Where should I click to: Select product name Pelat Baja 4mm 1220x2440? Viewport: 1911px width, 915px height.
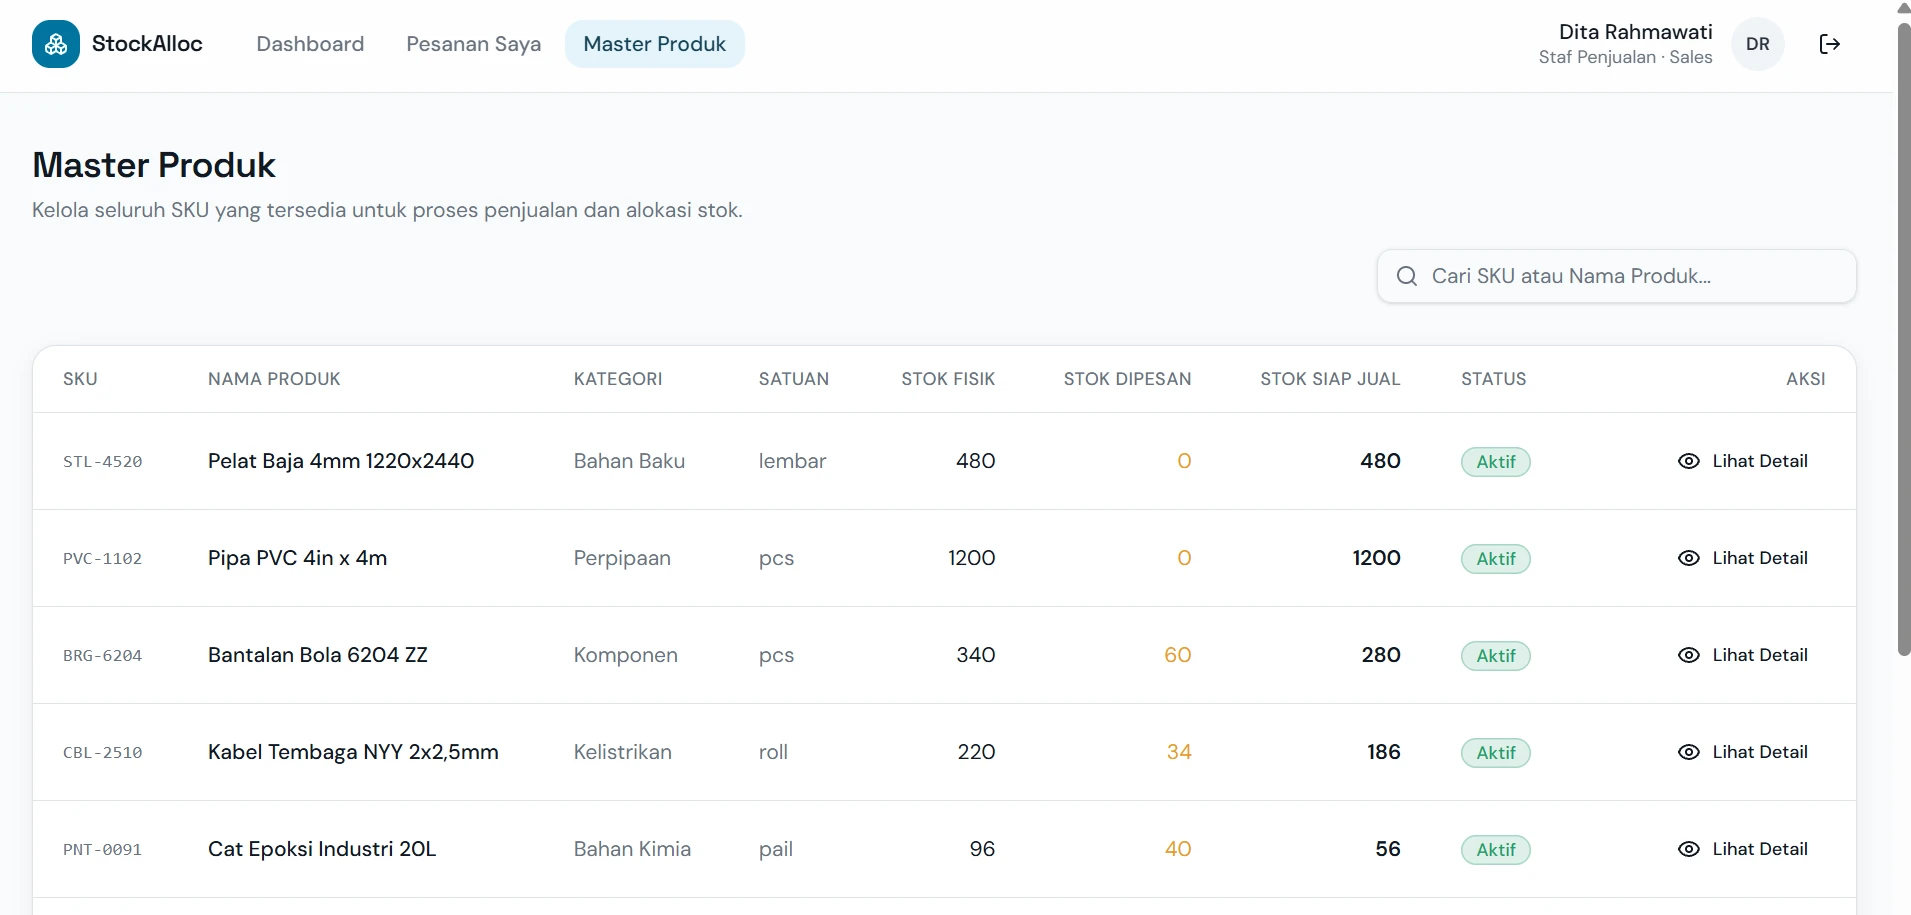coord(341,461)
